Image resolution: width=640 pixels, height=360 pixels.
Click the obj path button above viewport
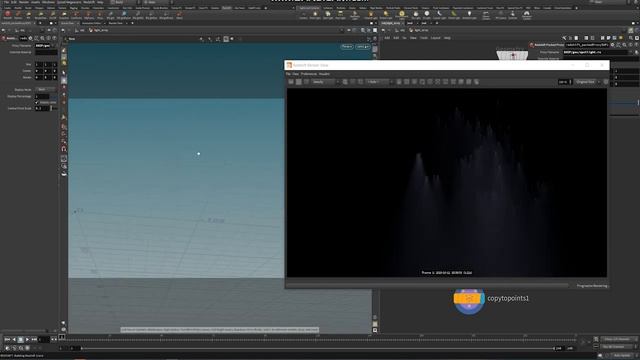pos(80,30)
